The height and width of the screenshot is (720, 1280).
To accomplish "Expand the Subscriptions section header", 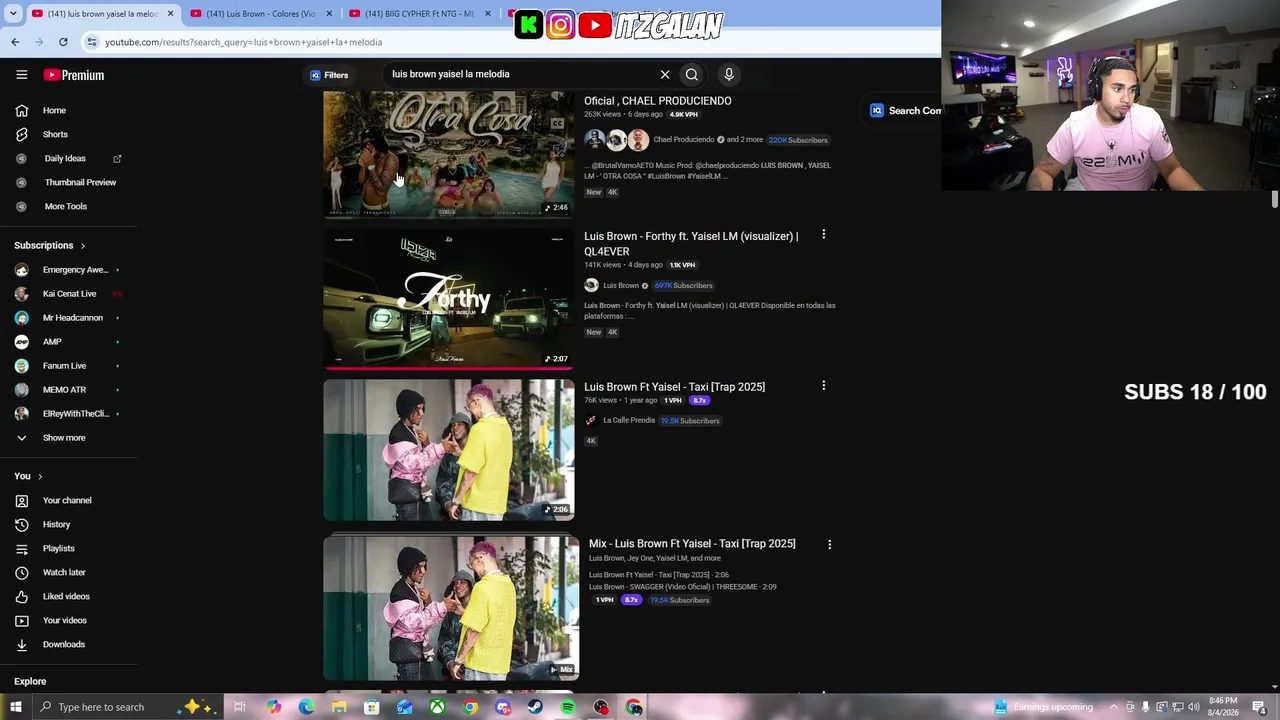I will pyautogui.click(x=50, y=245).
